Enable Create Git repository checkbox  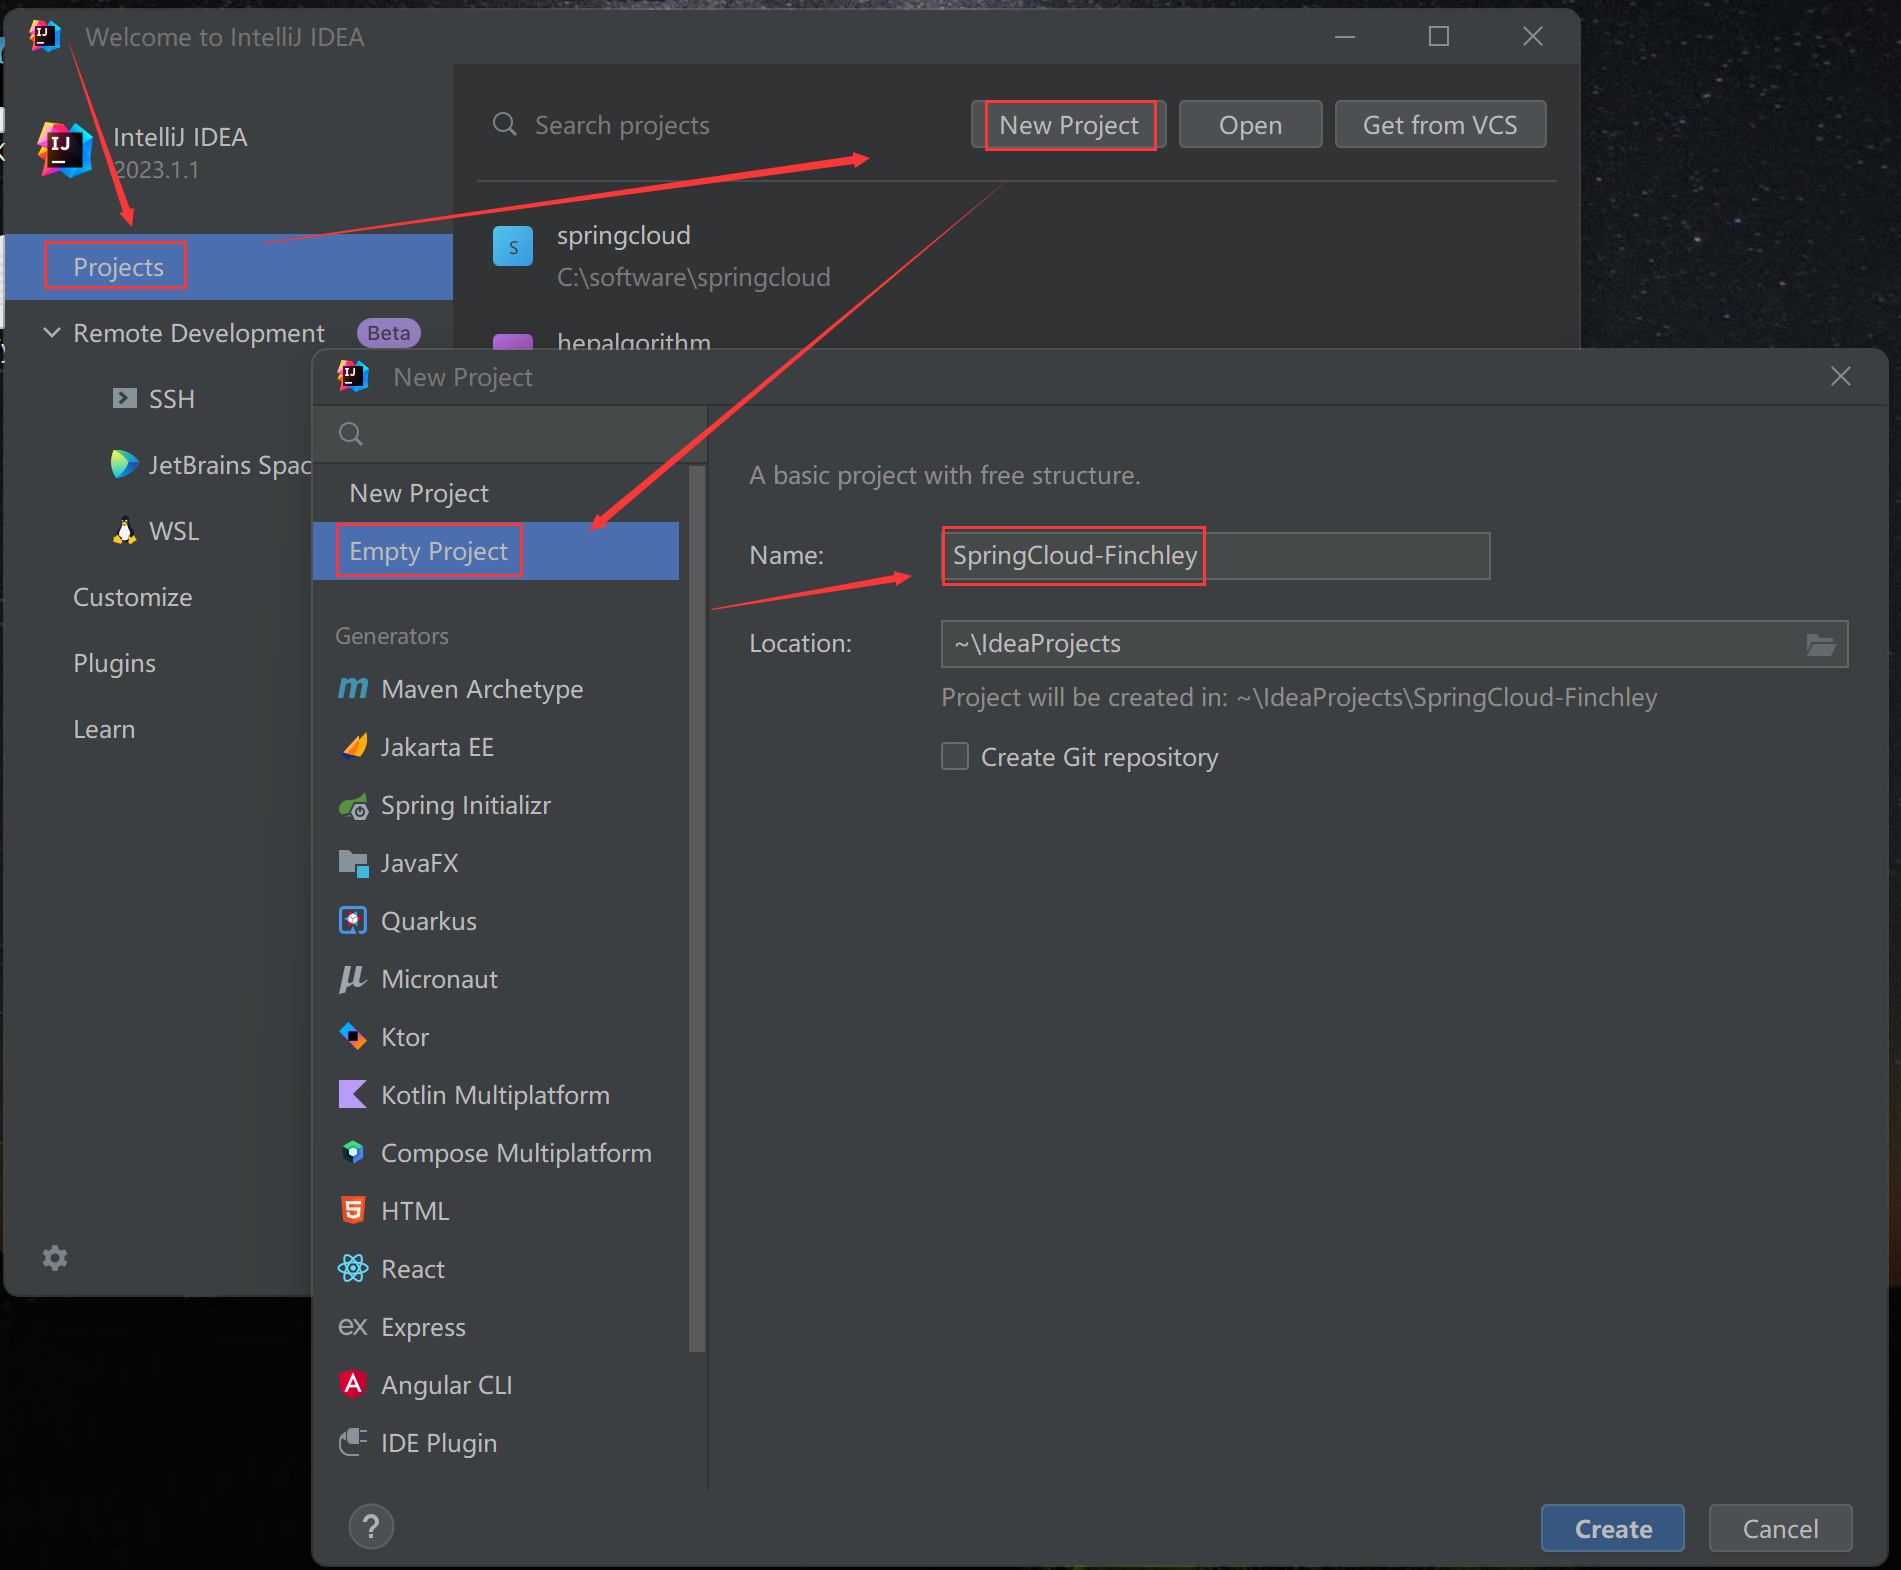[x=955, y=757]
